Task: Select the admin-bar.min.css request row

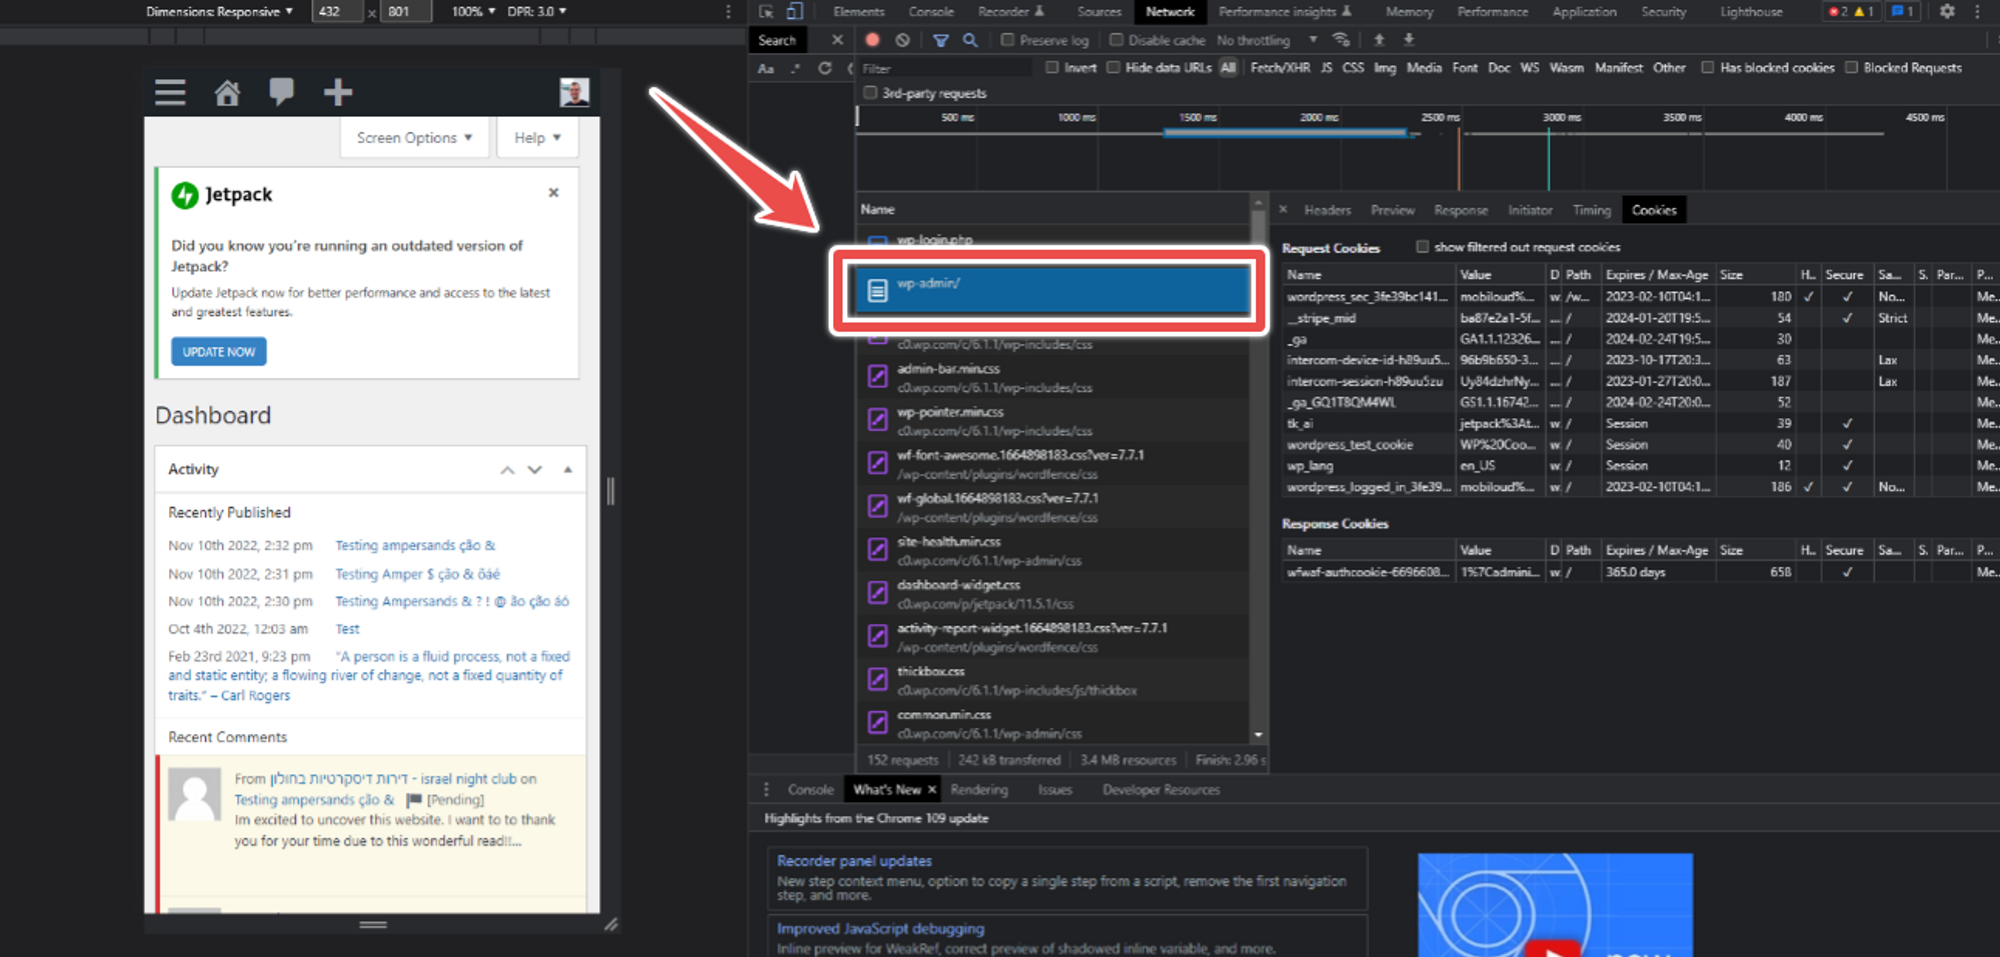Action: [1054, 377]
